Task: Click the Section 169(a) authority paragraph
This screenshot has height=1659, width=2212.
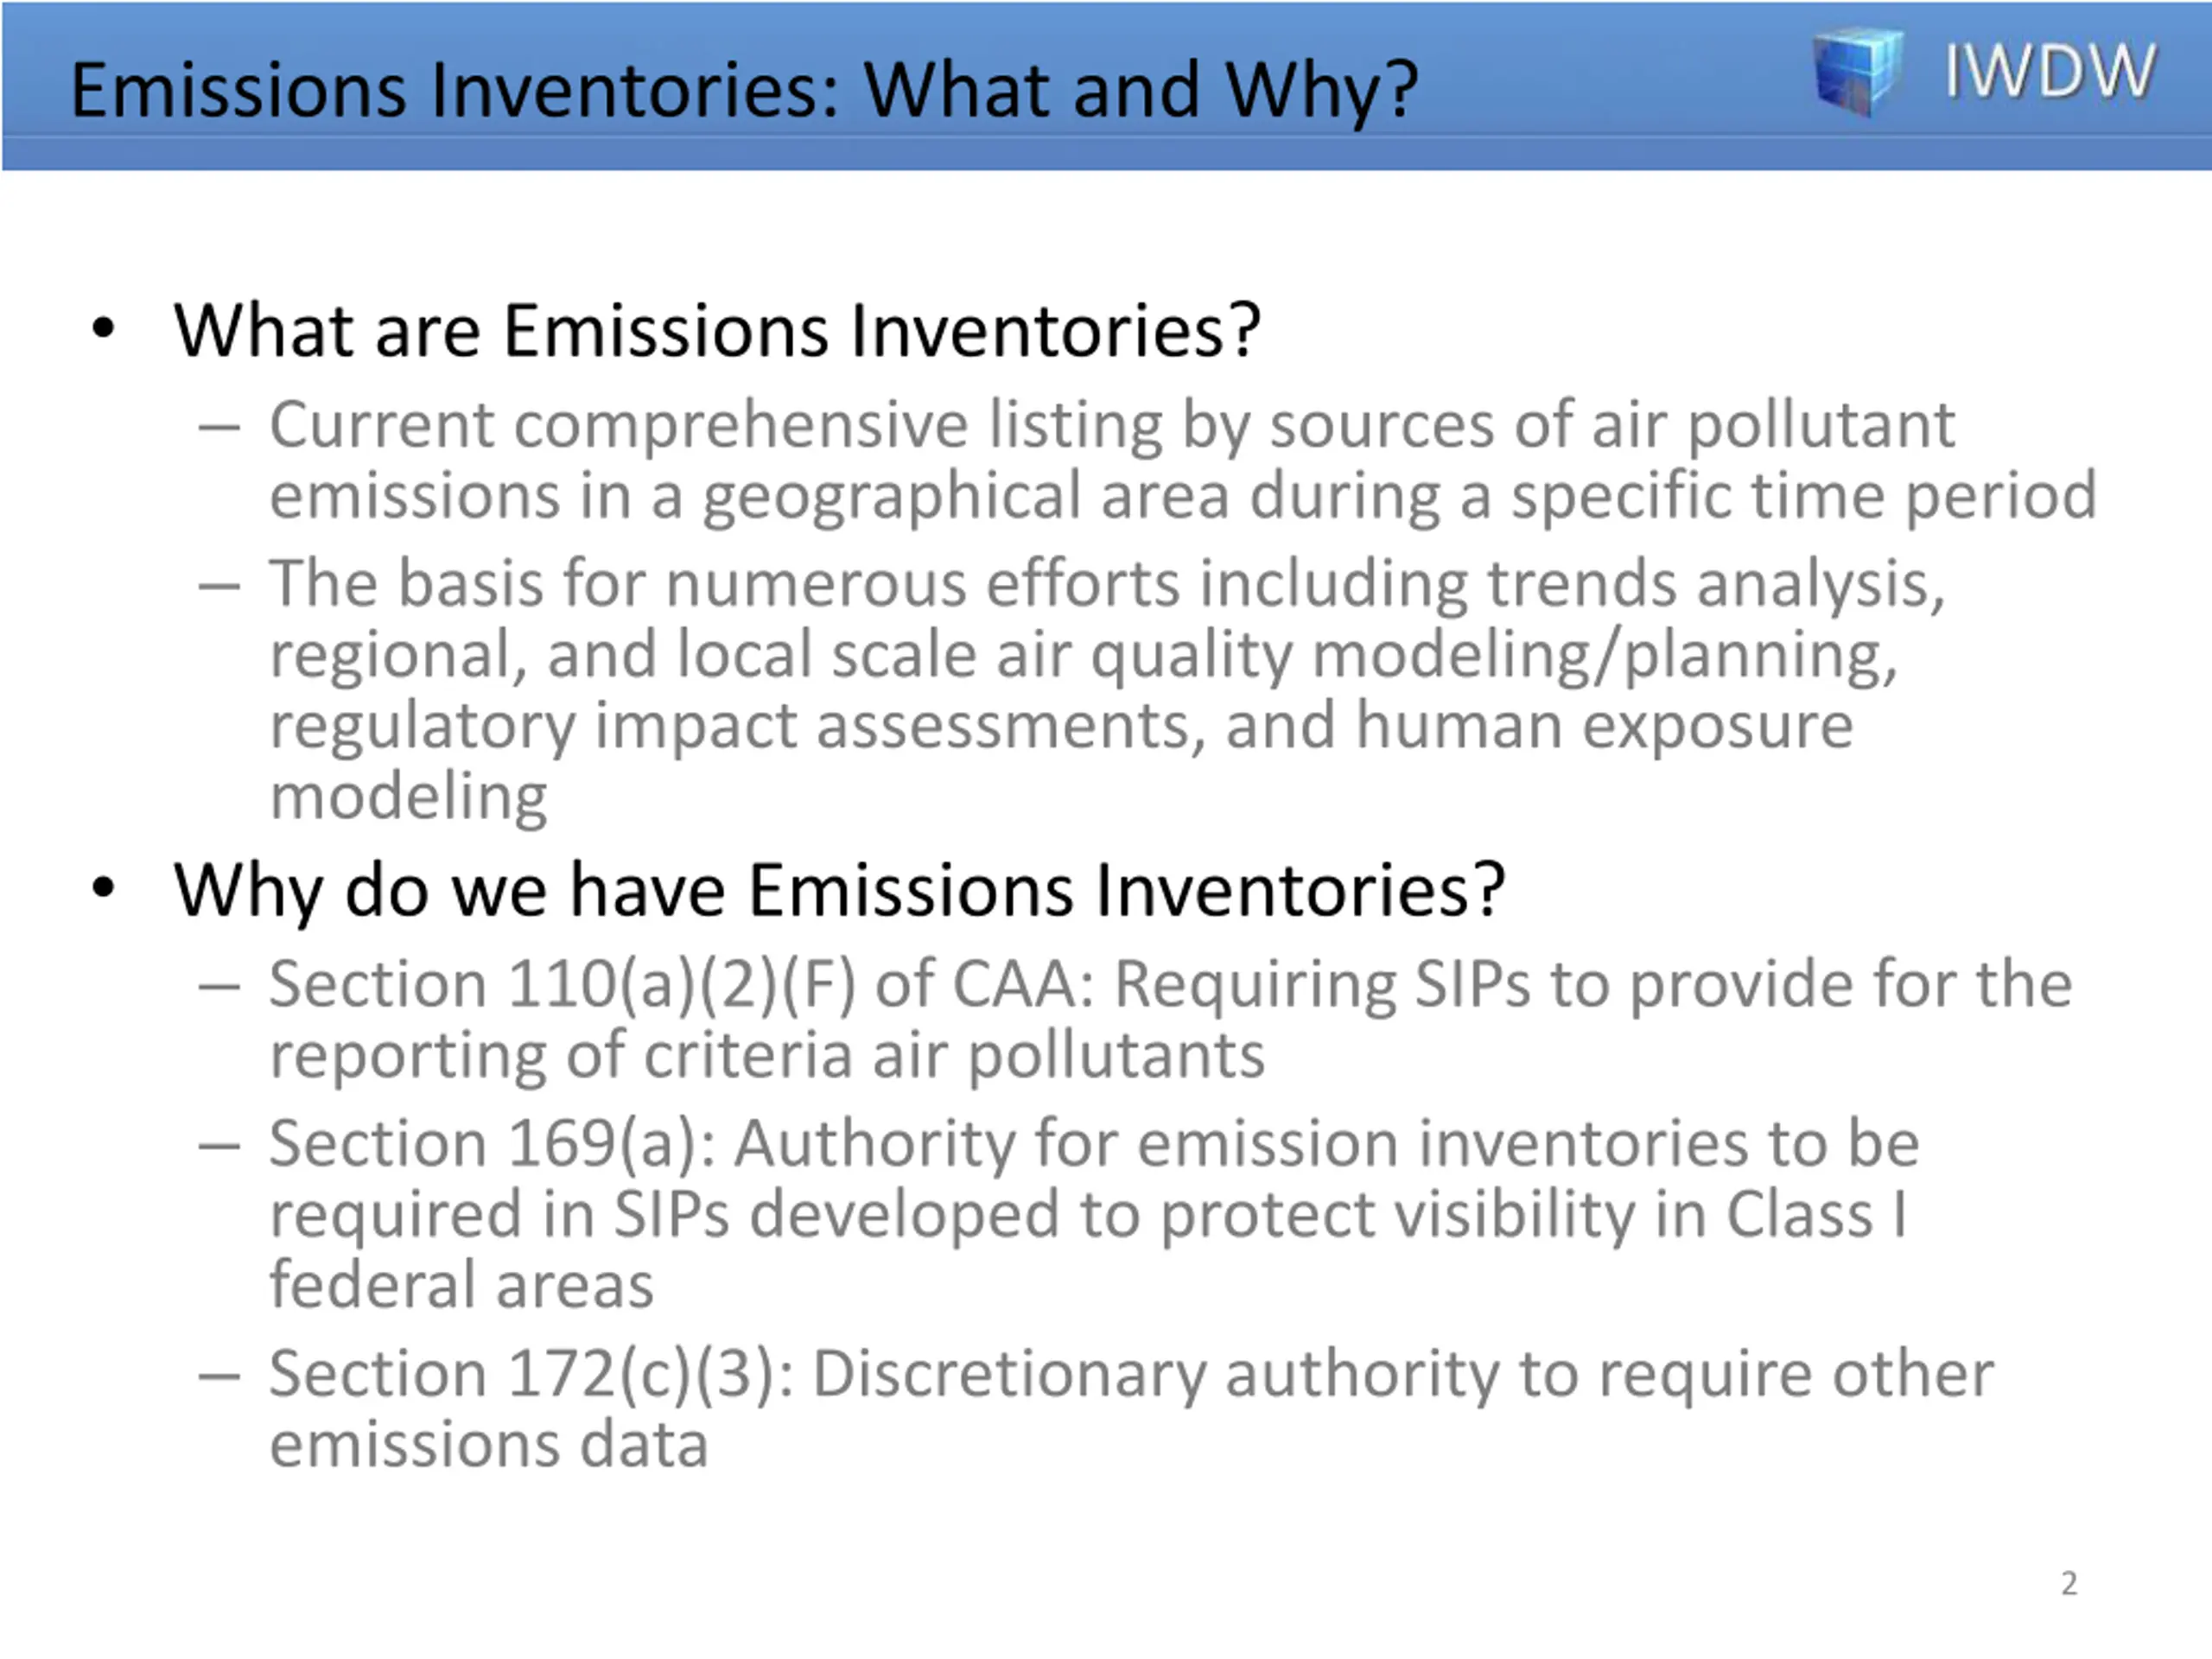Action: click(1095, 1213)
